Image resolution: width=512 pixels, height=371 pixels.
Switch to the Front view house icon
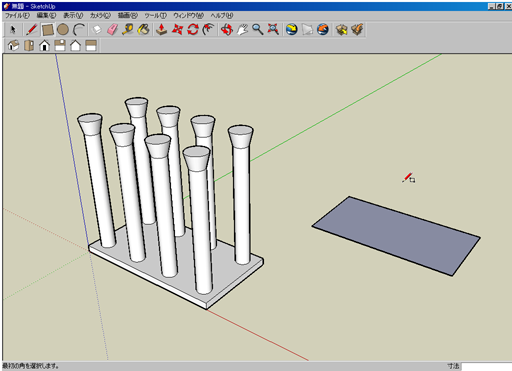tap(44, 45)
